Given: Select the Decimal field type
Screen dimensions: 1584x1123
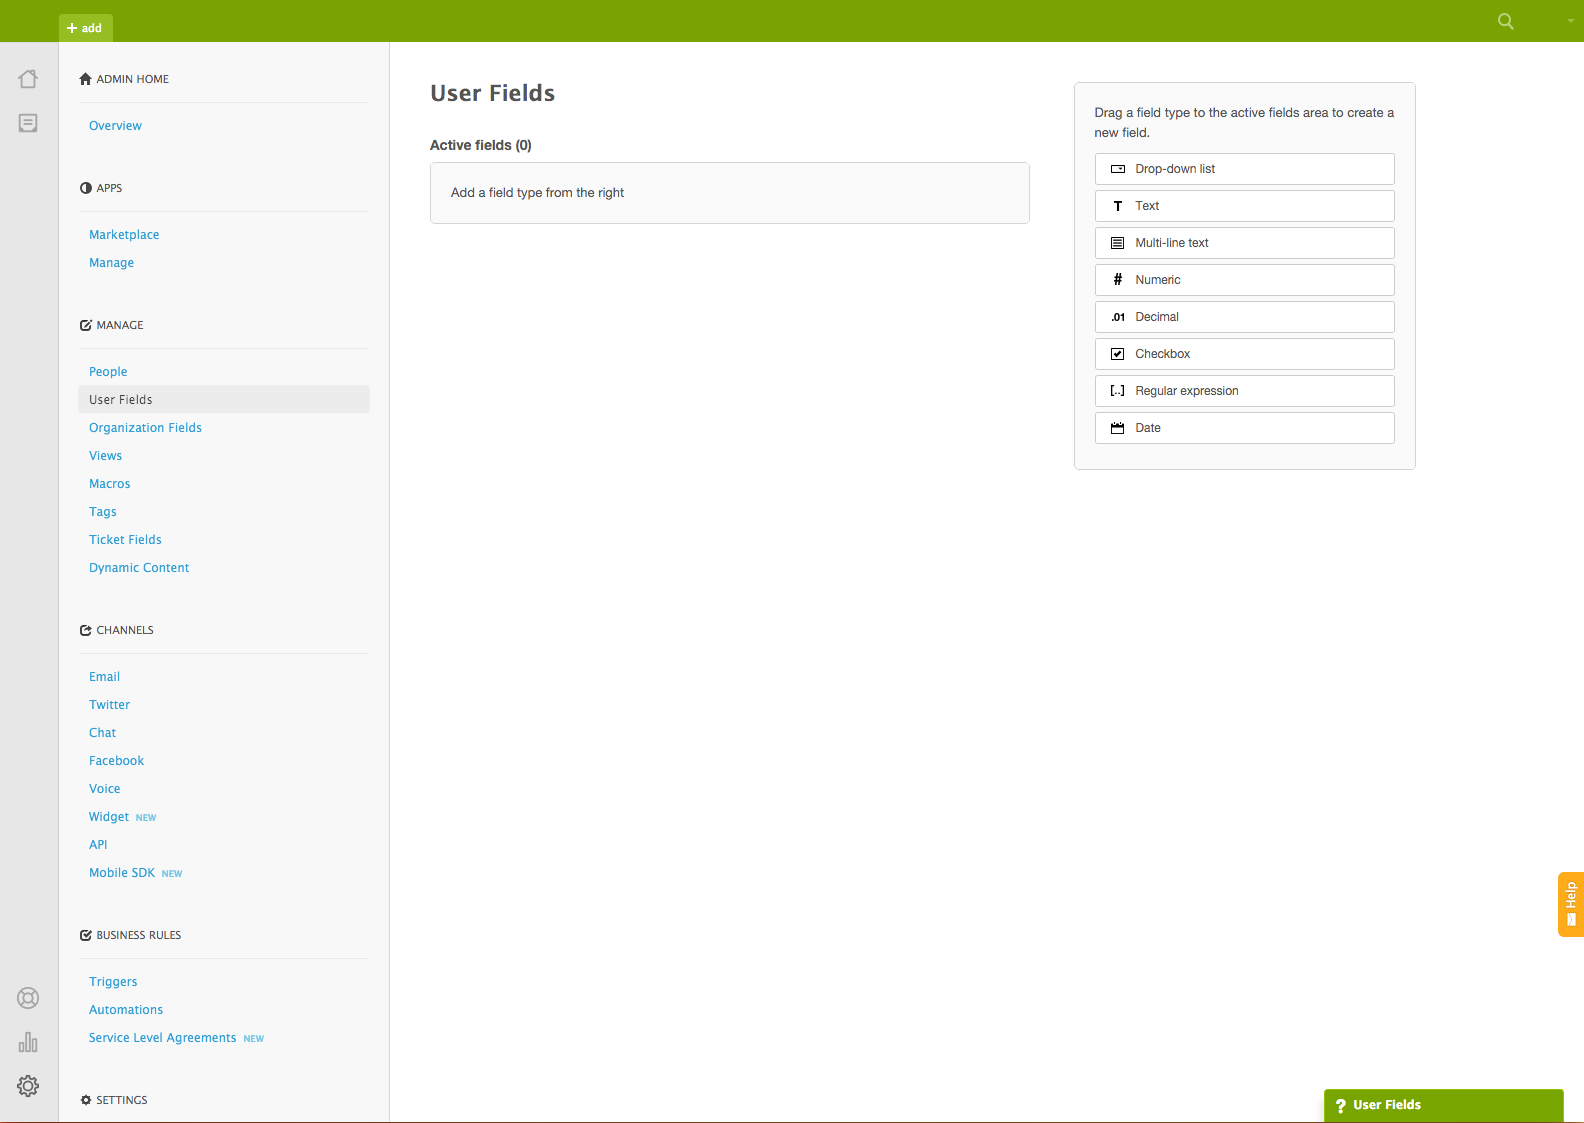Looking at the screenshot, I should pos(1244,317).
